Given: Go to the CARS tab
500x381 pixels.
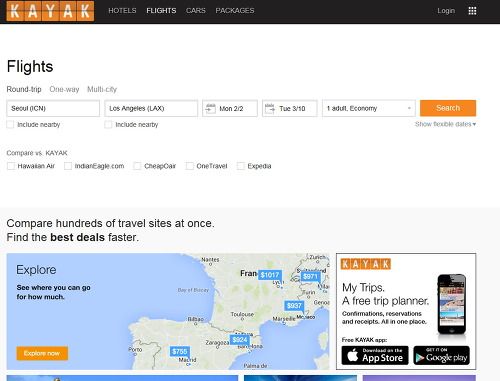Looking at the screenshot, I should (x=196, y=11).
